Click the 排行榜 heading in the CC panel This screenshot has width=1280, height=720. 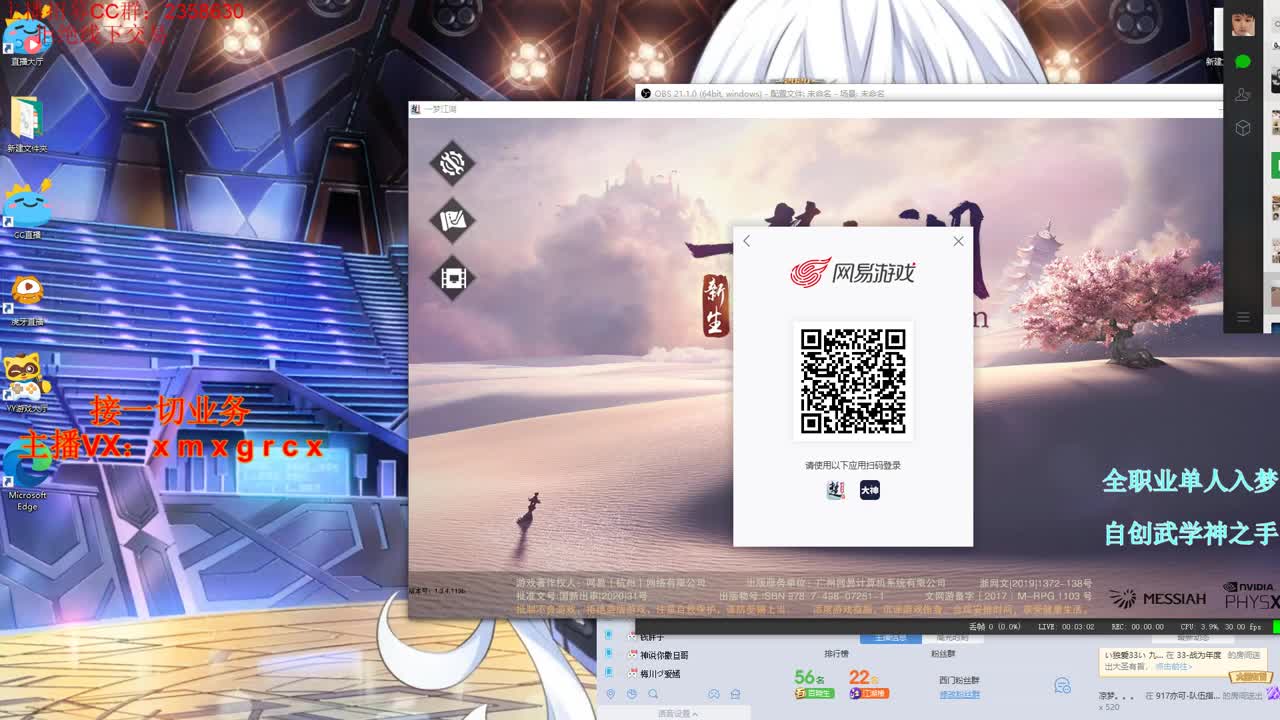coord(836,654)
